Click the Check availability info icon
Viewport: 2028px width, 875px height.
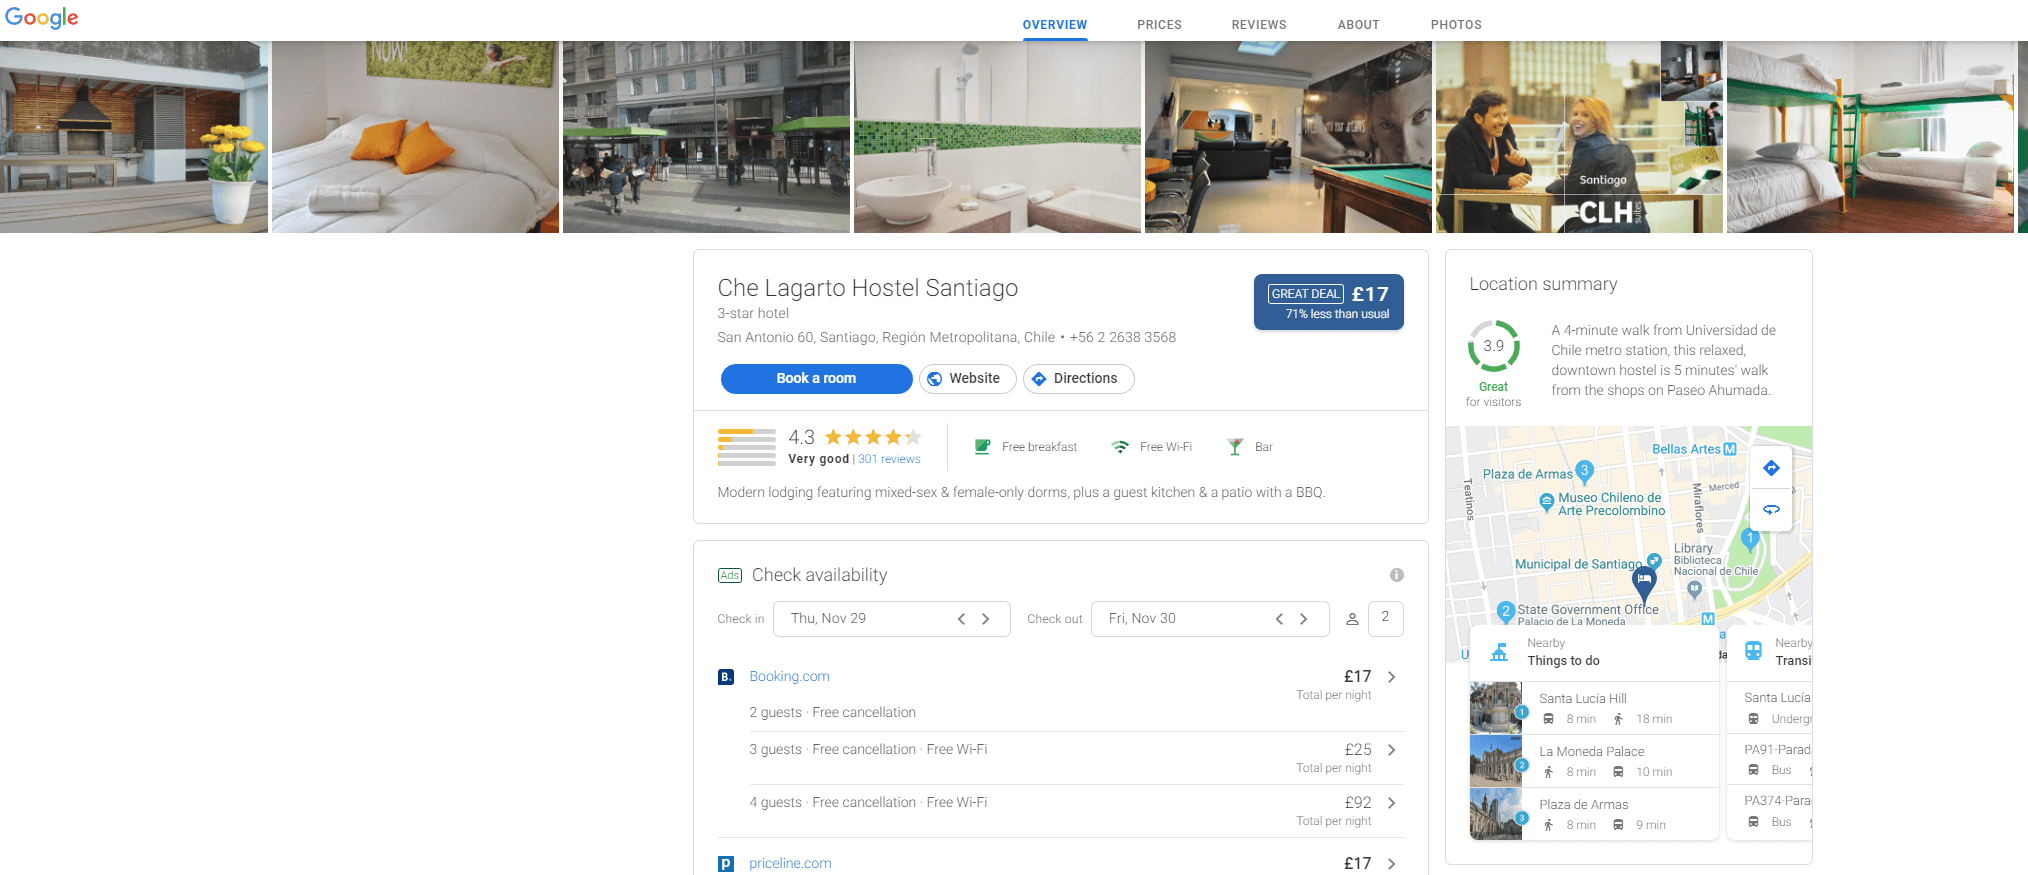[1396, 575]
